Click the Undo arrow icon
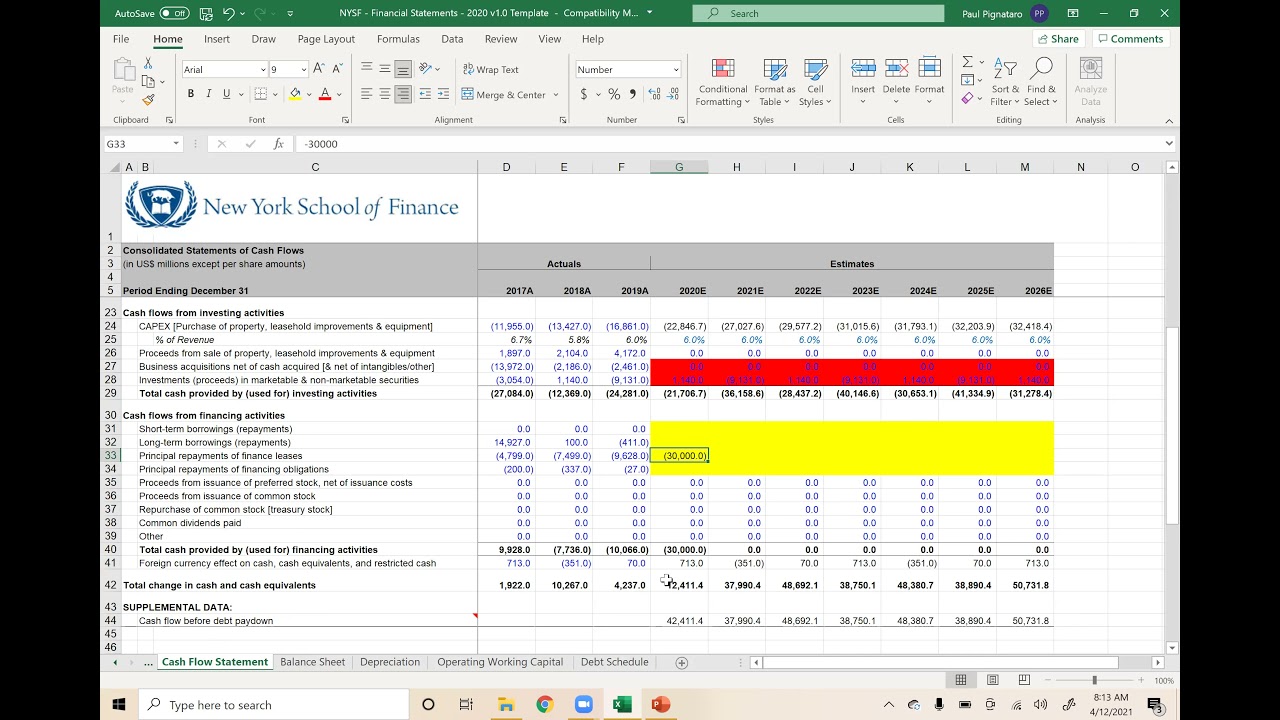Screen dimensions: 1280x720 point(229,13)
